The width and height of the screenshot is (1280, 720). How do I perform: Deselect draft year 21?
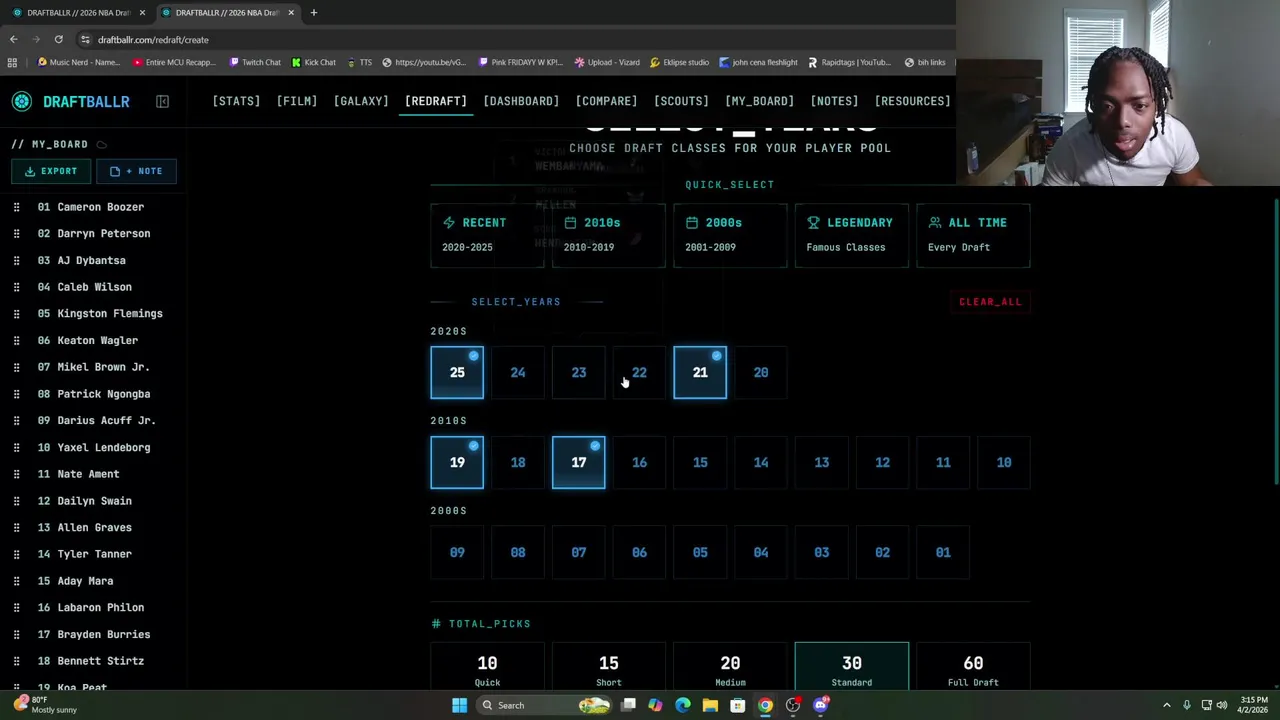pyautogui.click(x=700, y=372)
